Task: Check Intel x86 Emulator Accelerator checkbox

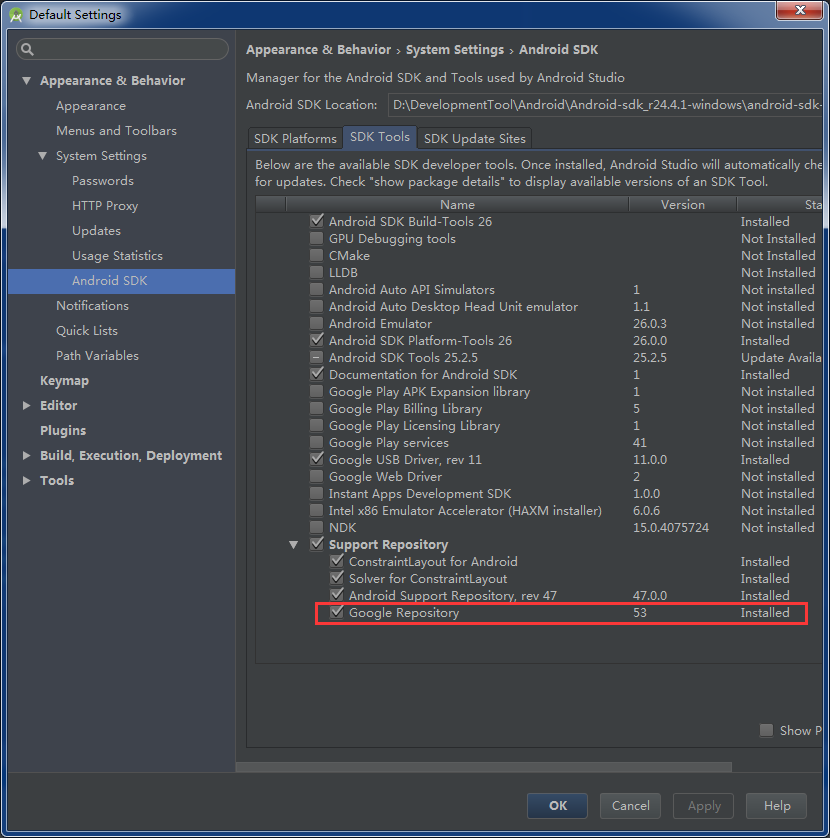Action: point(316,510)
